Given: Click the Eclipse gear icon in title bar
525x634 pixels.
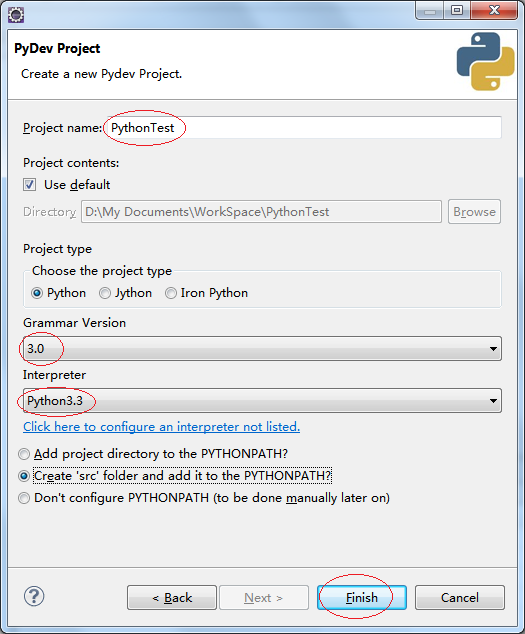Looking at the screenshot, I should tap(16, 15).
